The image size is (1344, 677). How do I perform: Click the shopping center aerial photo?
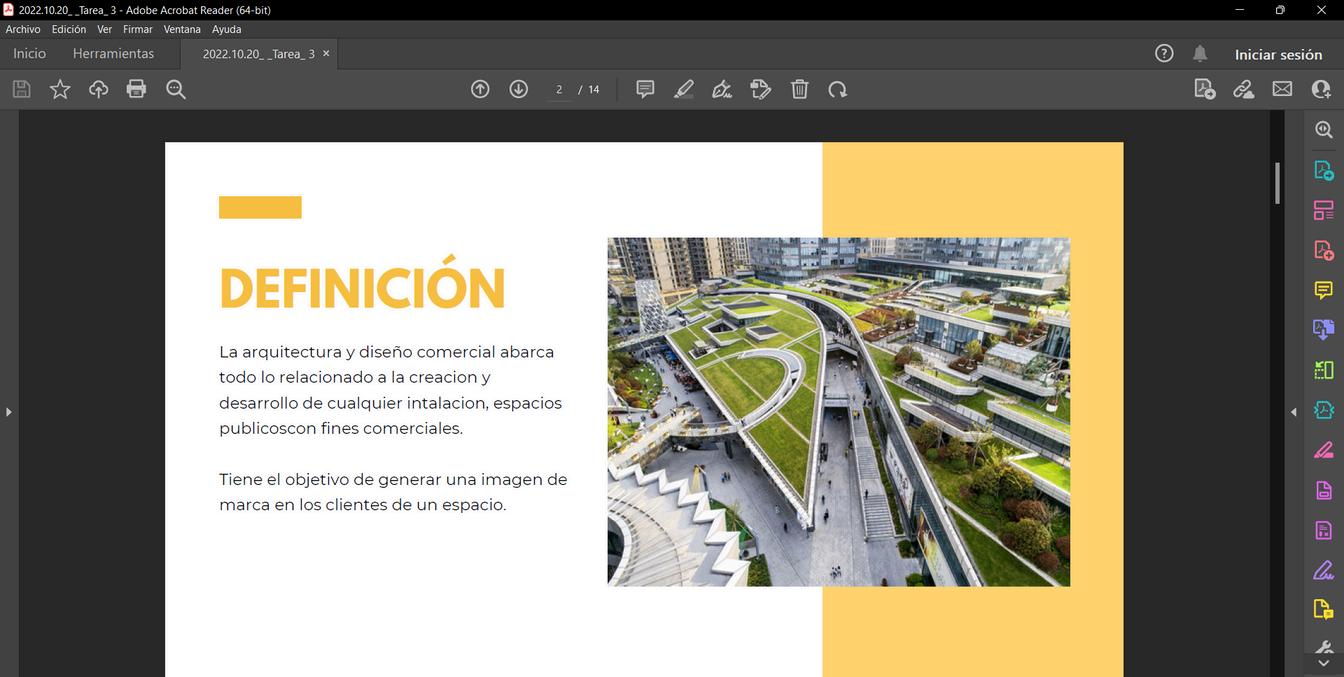(x=839, y=411)
